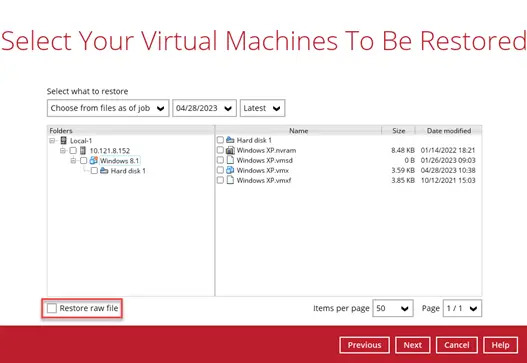Collapse the Windows 8.1 tree node
This screenshot has height=363, width=527.
pyautogui.click(x=73, y=161)
